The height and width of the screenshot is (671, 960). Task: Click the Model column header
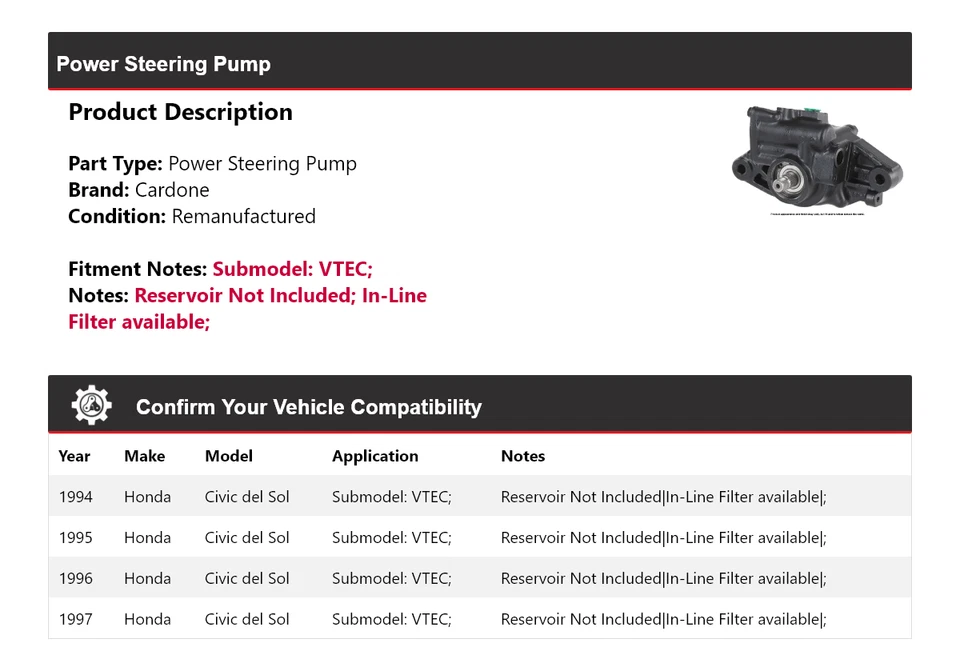click(x=228, y=456)
